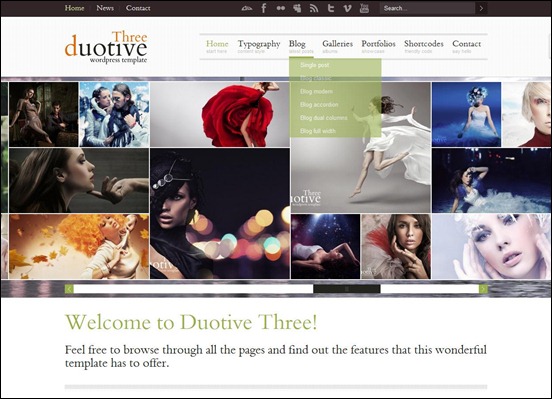Focus the Search input field
552x399 pixels.
click(428, 8)
